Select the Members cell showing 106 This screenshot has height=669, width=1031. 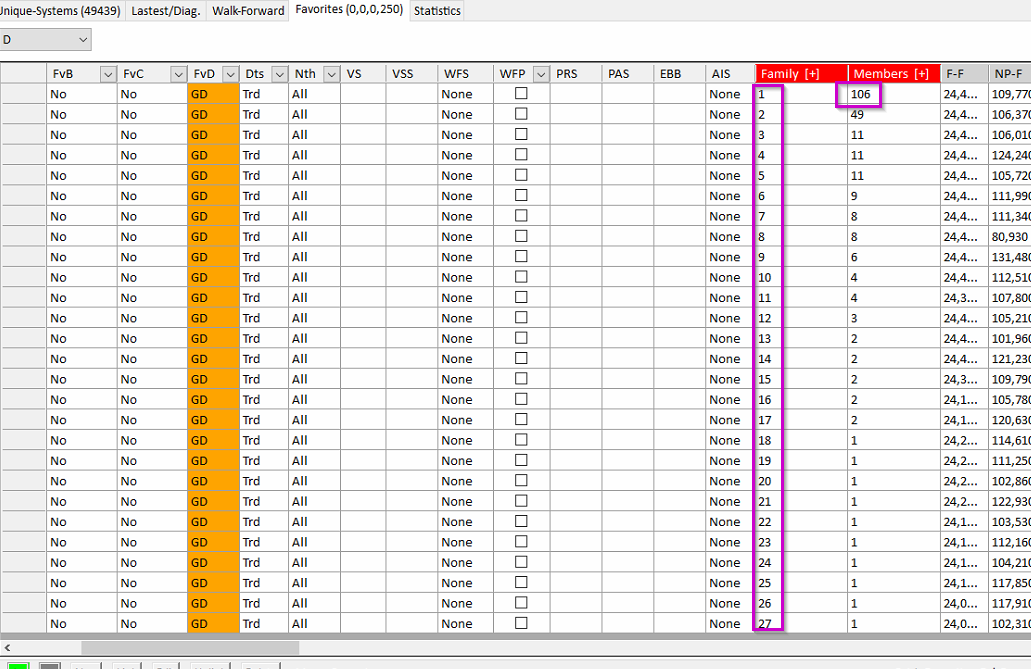click(859, 94)
